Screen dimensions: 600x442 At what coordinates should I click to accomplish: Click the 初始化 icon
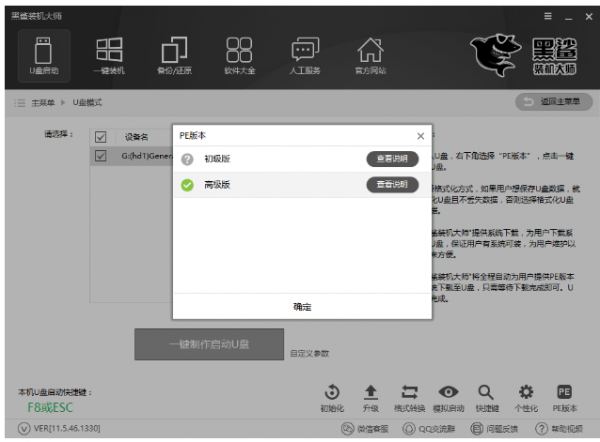click(332, 398)
